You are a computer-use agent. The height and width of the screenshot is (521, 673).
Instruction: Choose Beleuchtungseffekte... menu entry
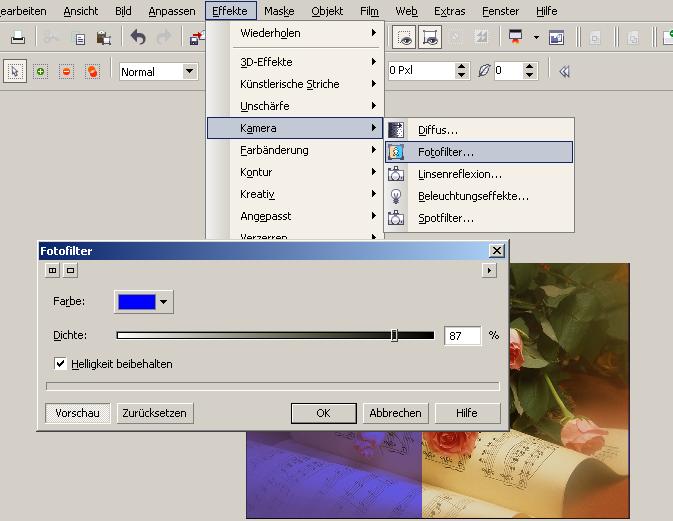pyautogui.click(x=479, y=196)
